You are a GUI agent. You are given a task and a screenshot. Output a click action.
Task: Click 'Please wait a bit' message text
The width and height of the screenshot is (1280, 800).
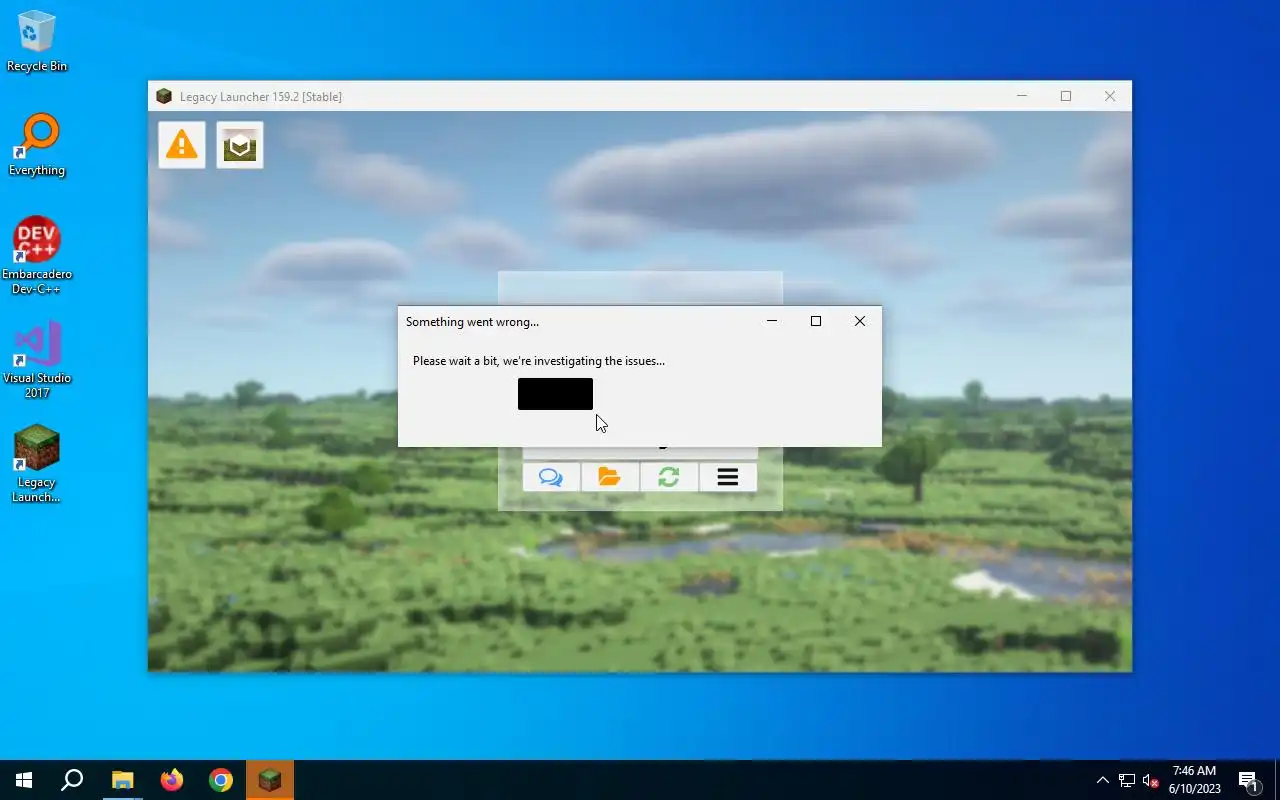tap(539, 361)
